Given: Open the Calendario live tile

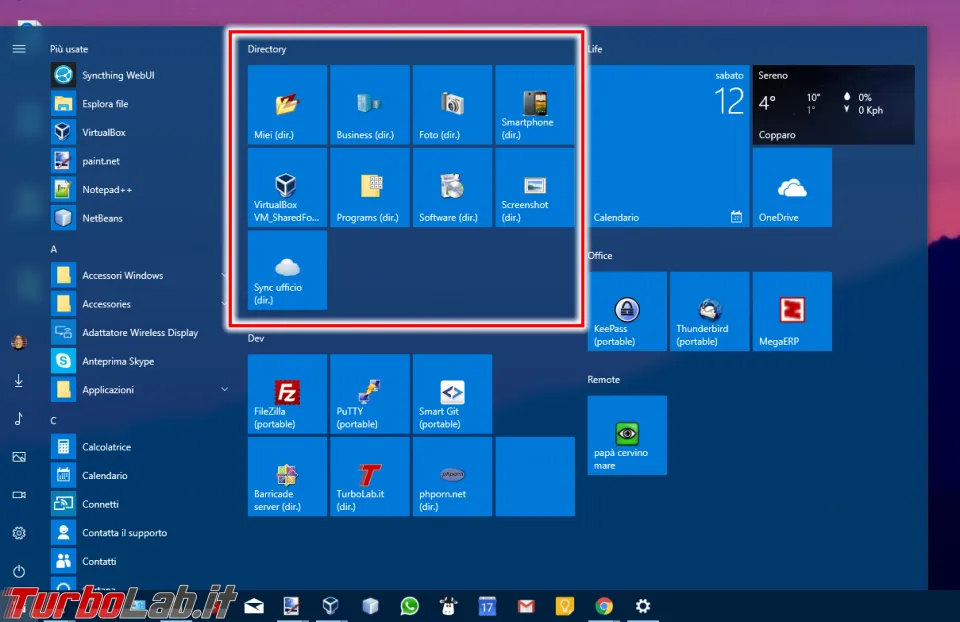Looking at the screenshot, I should 669,146.
